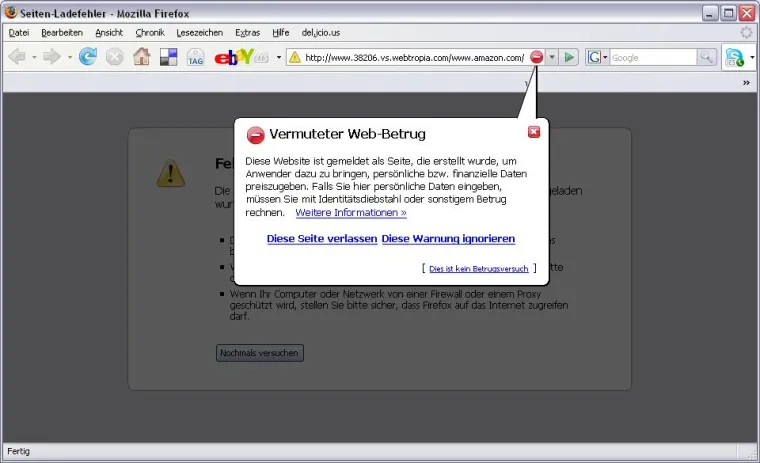
Task: Open the del.icio.us menu
Action: (x=321, y=32)
